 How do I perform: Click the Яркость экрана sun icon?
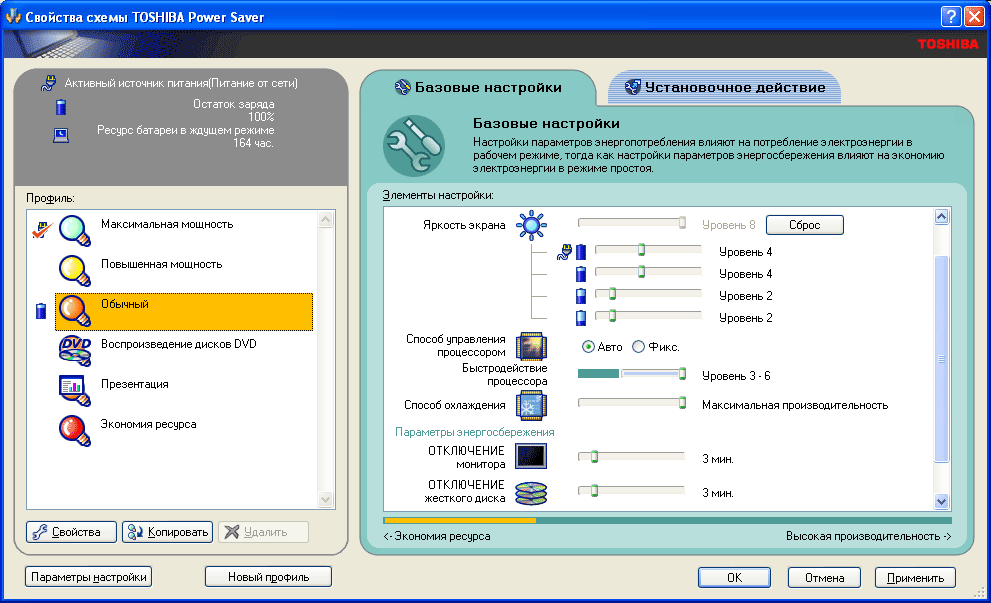531,225
